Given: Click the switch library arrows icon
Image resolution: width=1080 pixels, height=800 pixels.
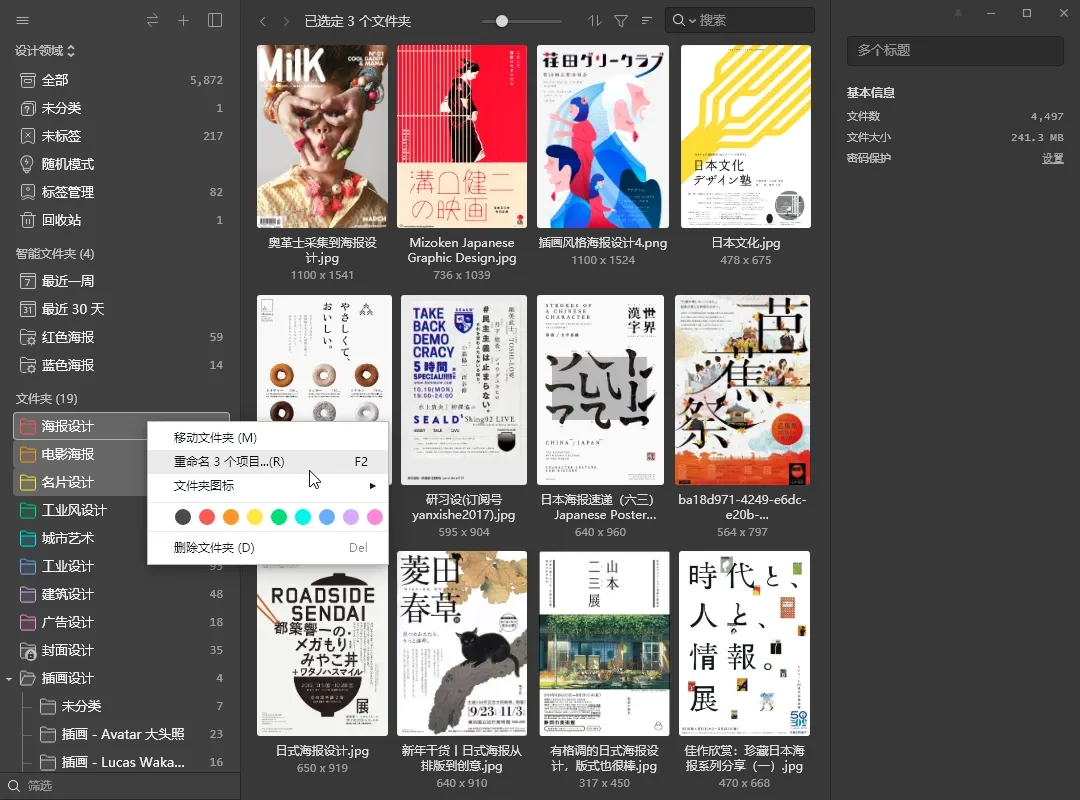Looking at the screenshot, I should 152,21.
